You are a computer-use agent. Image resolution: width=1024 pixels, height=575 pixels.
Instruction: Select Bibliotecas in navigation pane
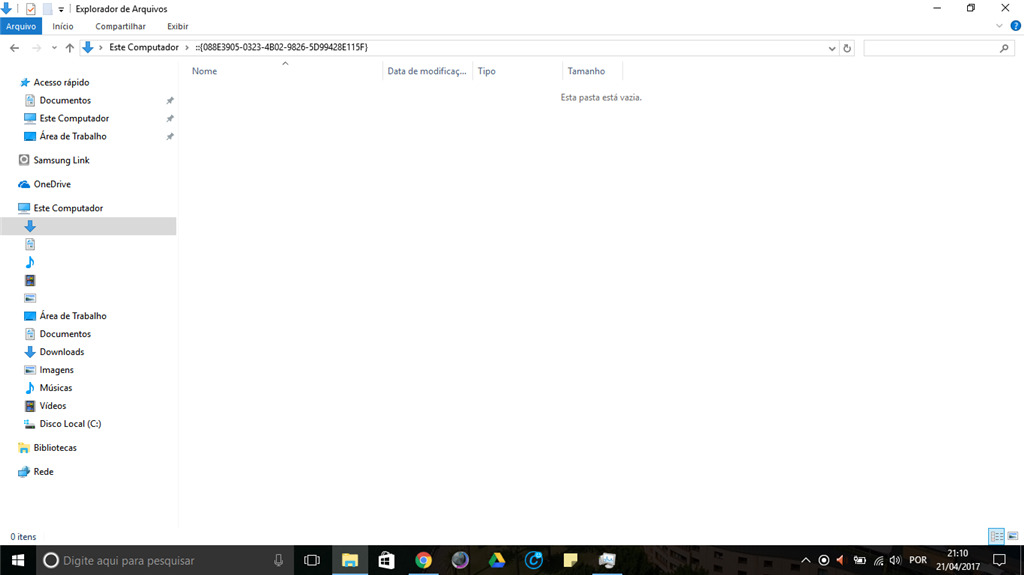[55, 448]
